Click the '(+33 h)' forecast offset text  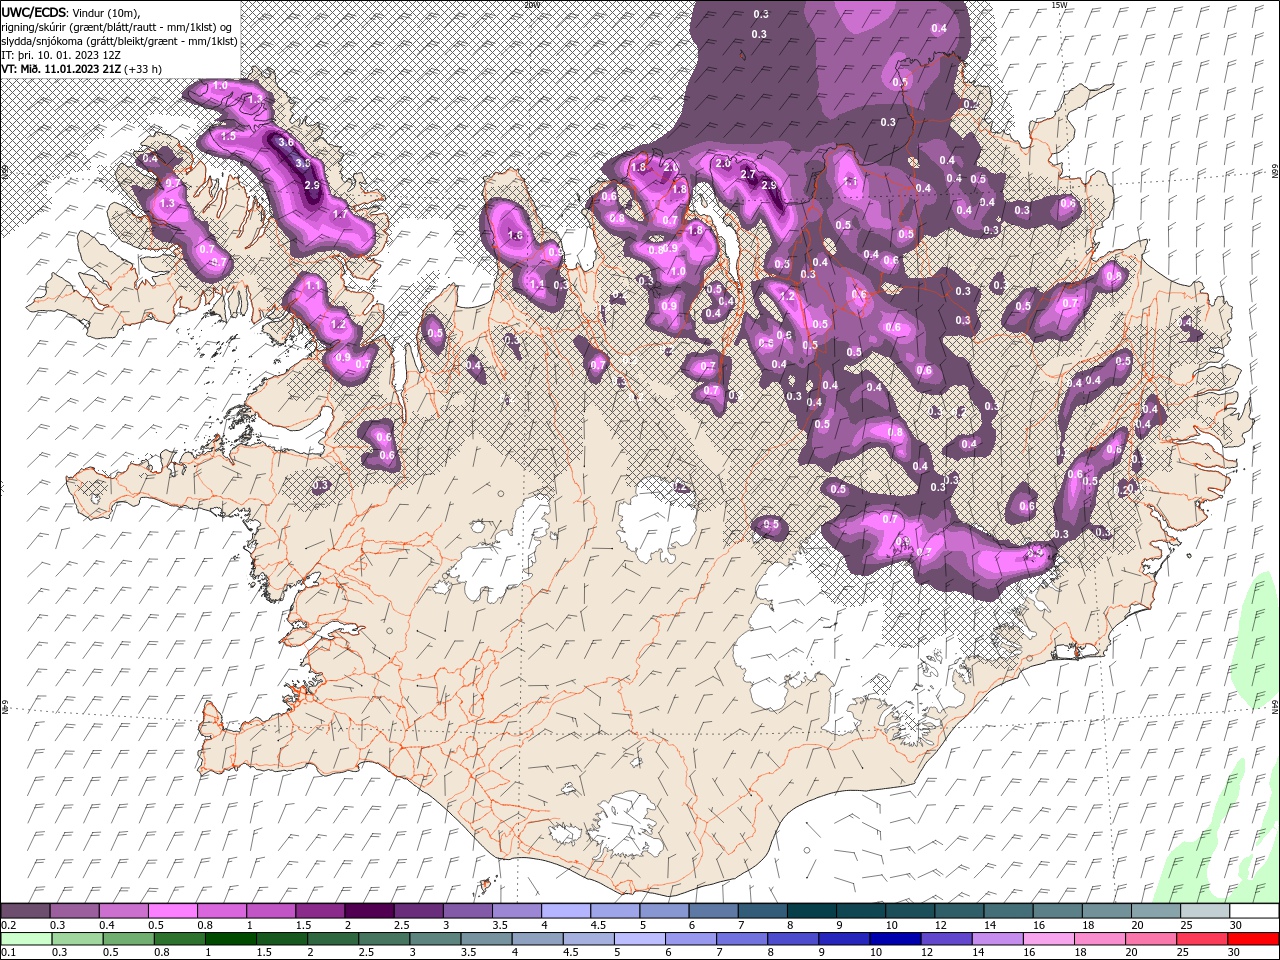[x=144, y=69]
